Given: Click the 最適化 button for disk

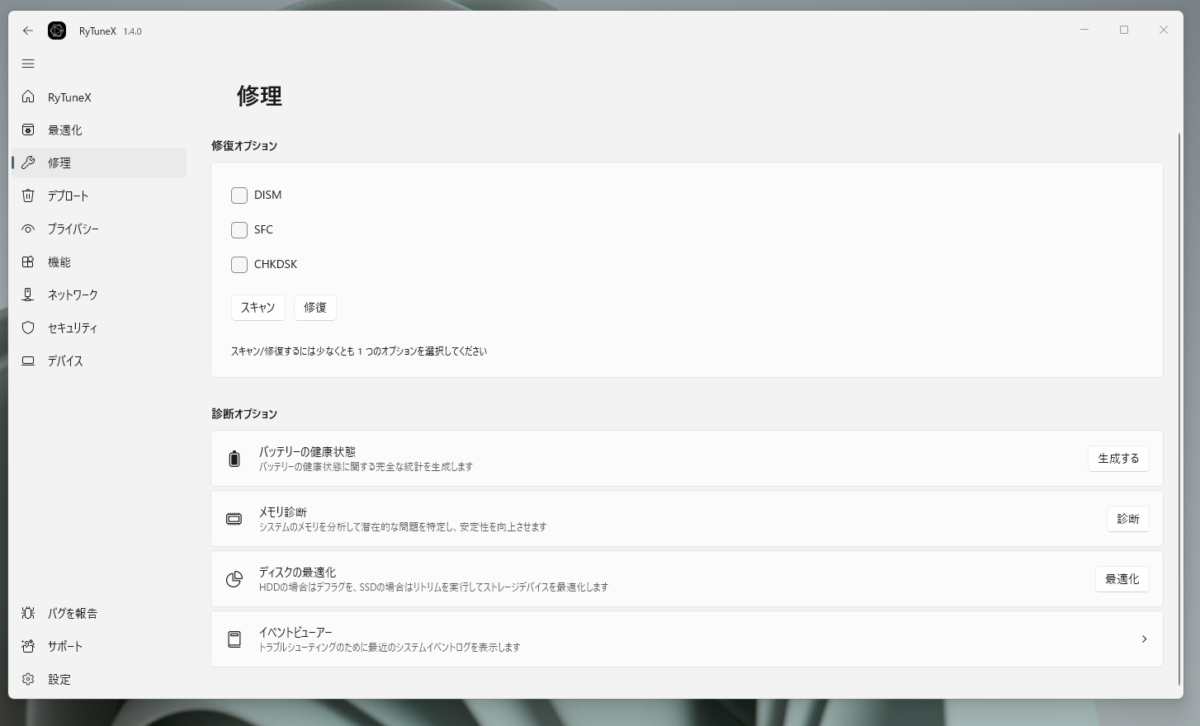Looking at the screenshot, I should pyautogui.click(x=1122, y=579).
